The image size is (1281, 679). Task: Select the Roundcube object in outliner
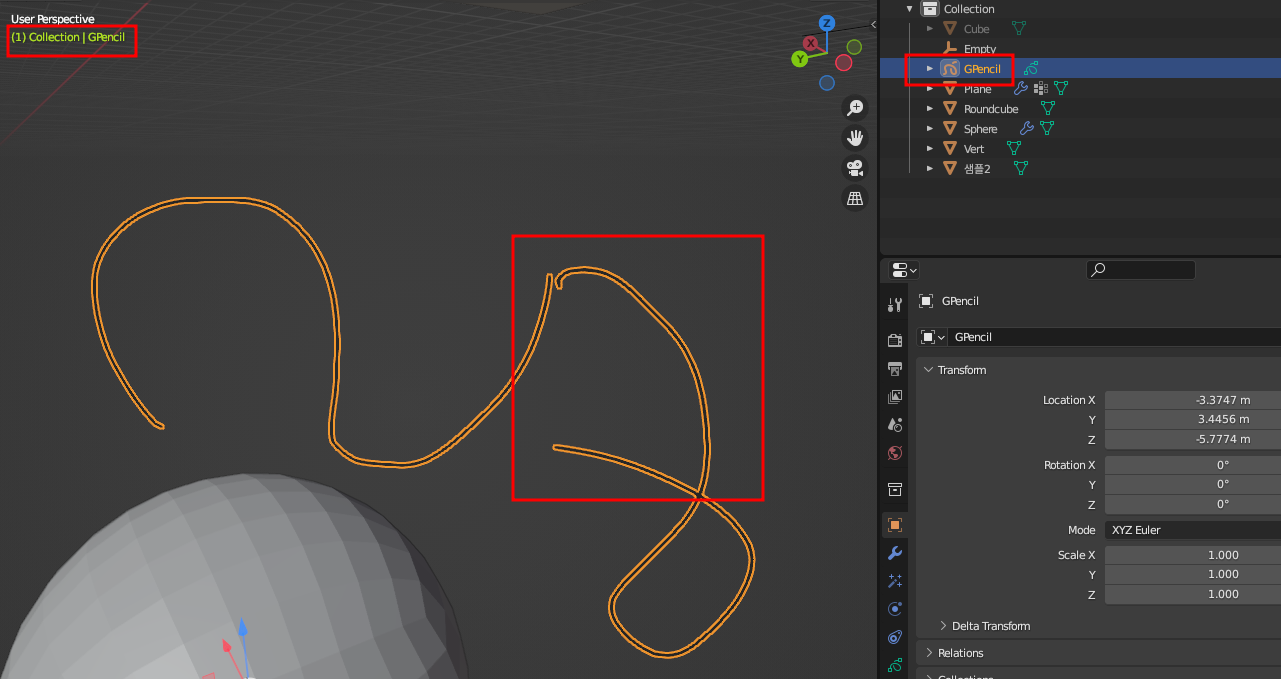click(991, 109)
